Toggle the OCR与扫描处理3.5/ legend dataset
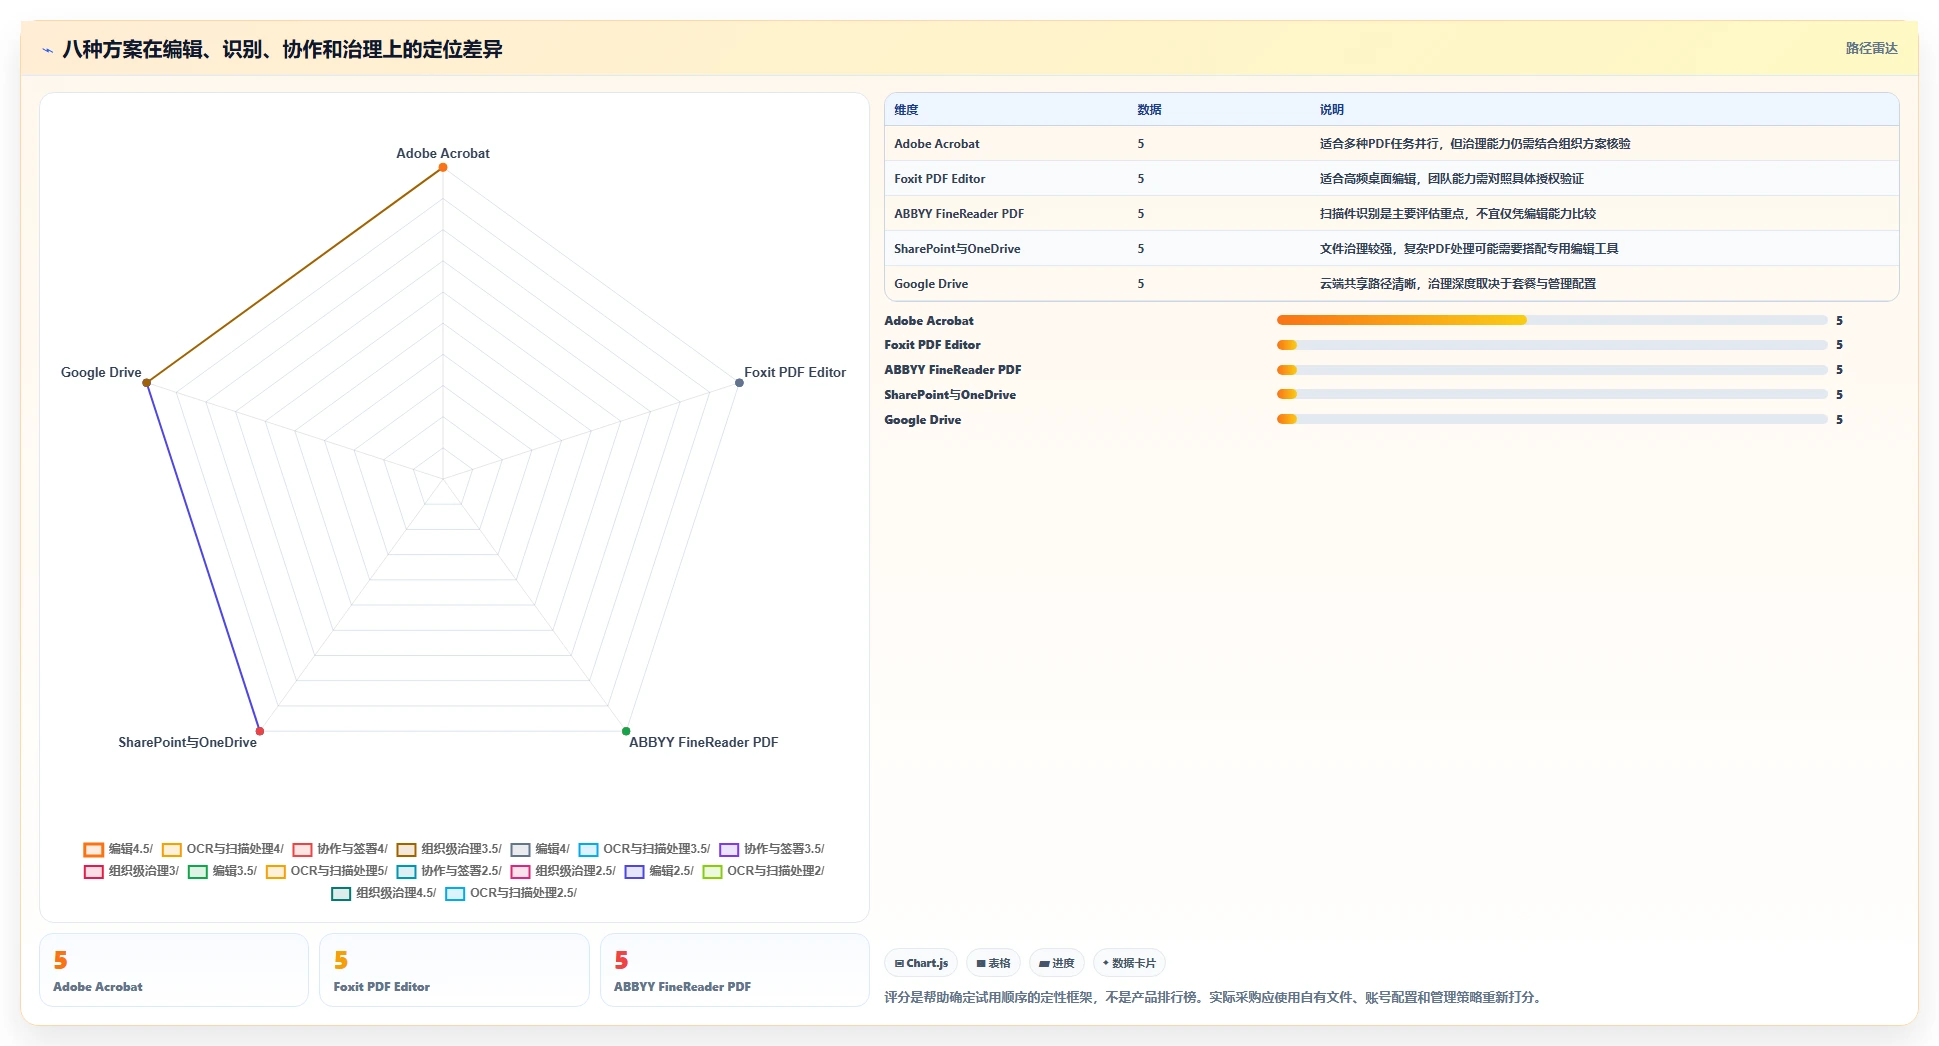The image size is (1939, 1046). 644,849
